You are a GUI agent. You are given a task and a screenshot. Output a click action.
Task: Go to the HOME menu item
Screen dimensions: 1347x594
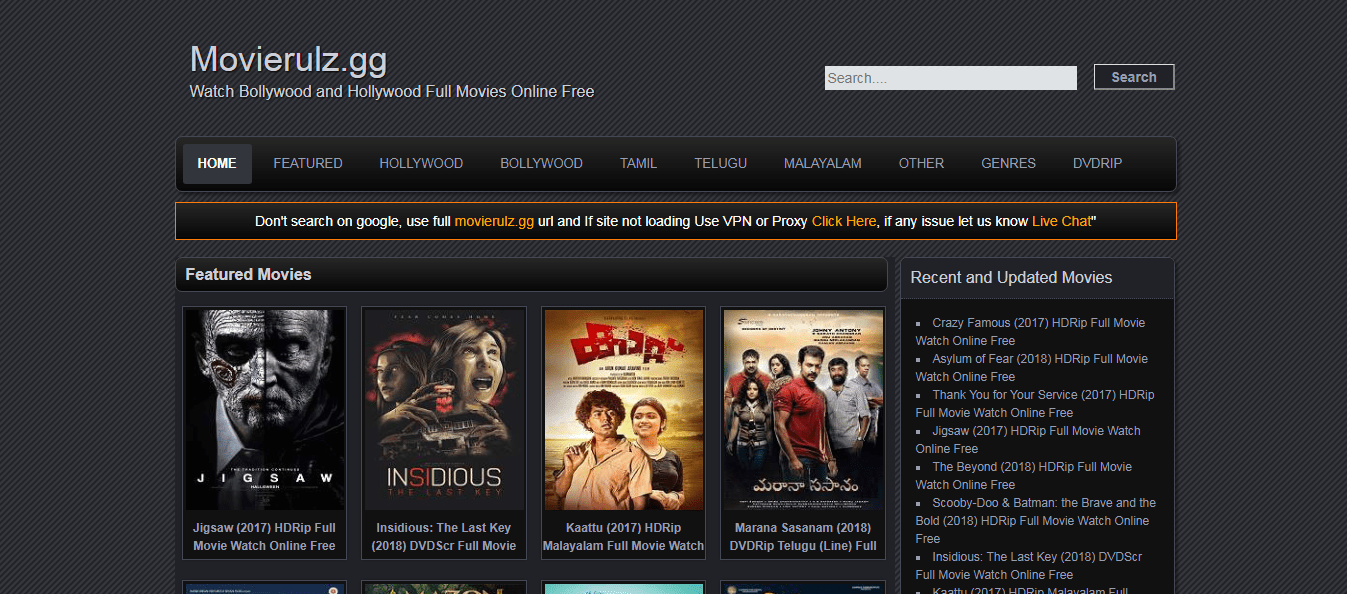click(217, 164)
